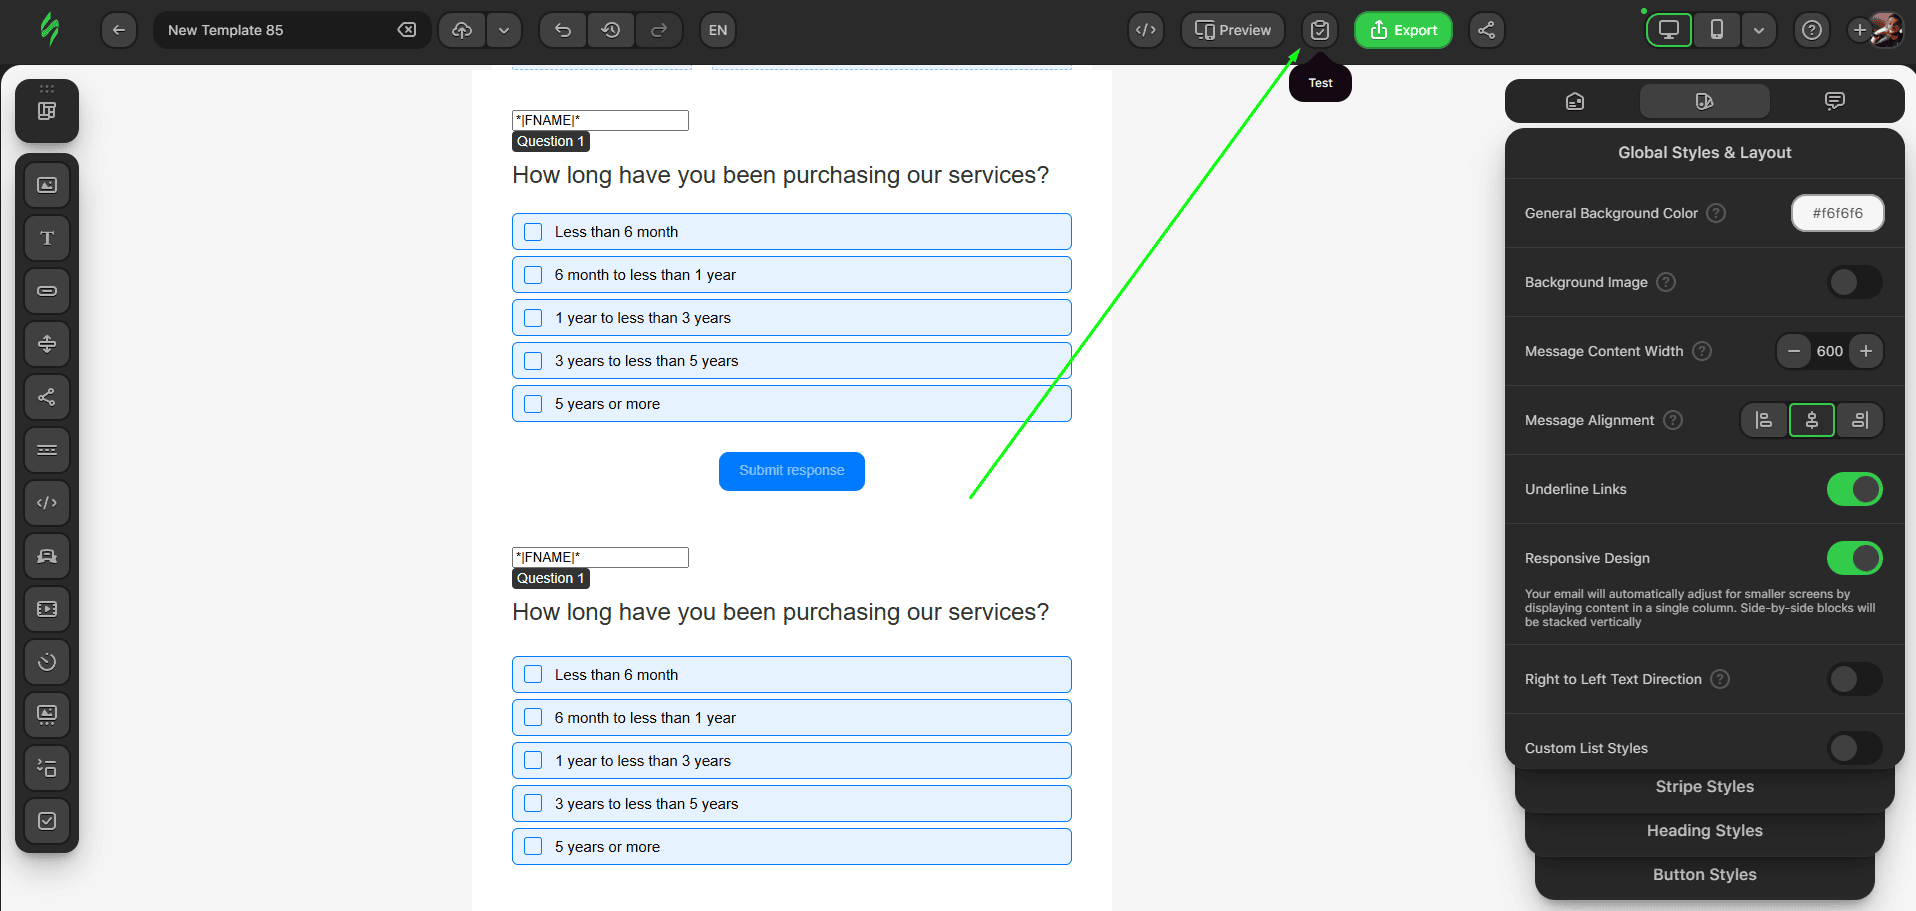Viewport: 1916px width, 911px height.
Task: Select the Image block tool
Action: (46, 185)
